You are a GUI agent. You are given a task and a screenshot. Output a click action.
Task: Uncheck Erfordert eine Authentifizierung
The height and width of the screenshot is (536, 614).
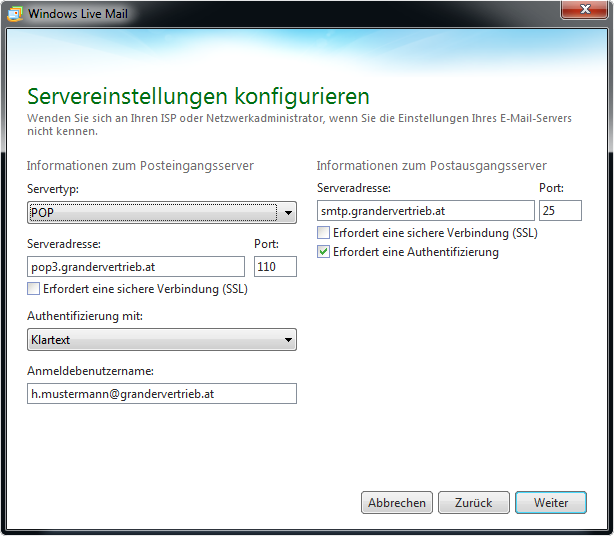324,252
